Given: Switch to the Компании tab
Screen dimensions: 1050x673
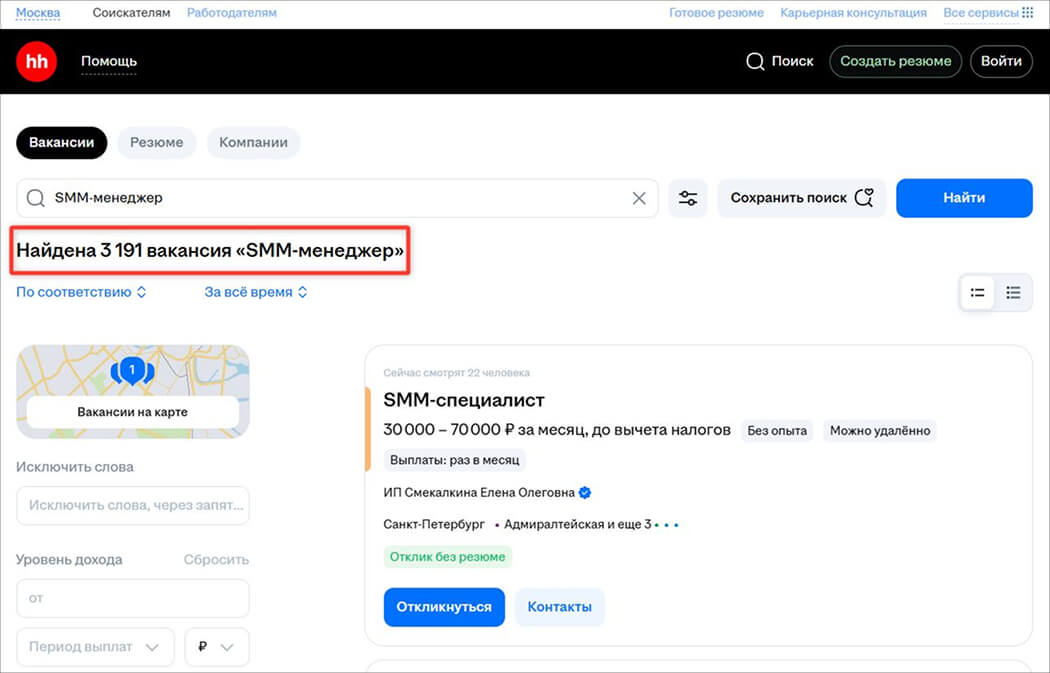Looking at the screenshot, I should tap(253, 142).
